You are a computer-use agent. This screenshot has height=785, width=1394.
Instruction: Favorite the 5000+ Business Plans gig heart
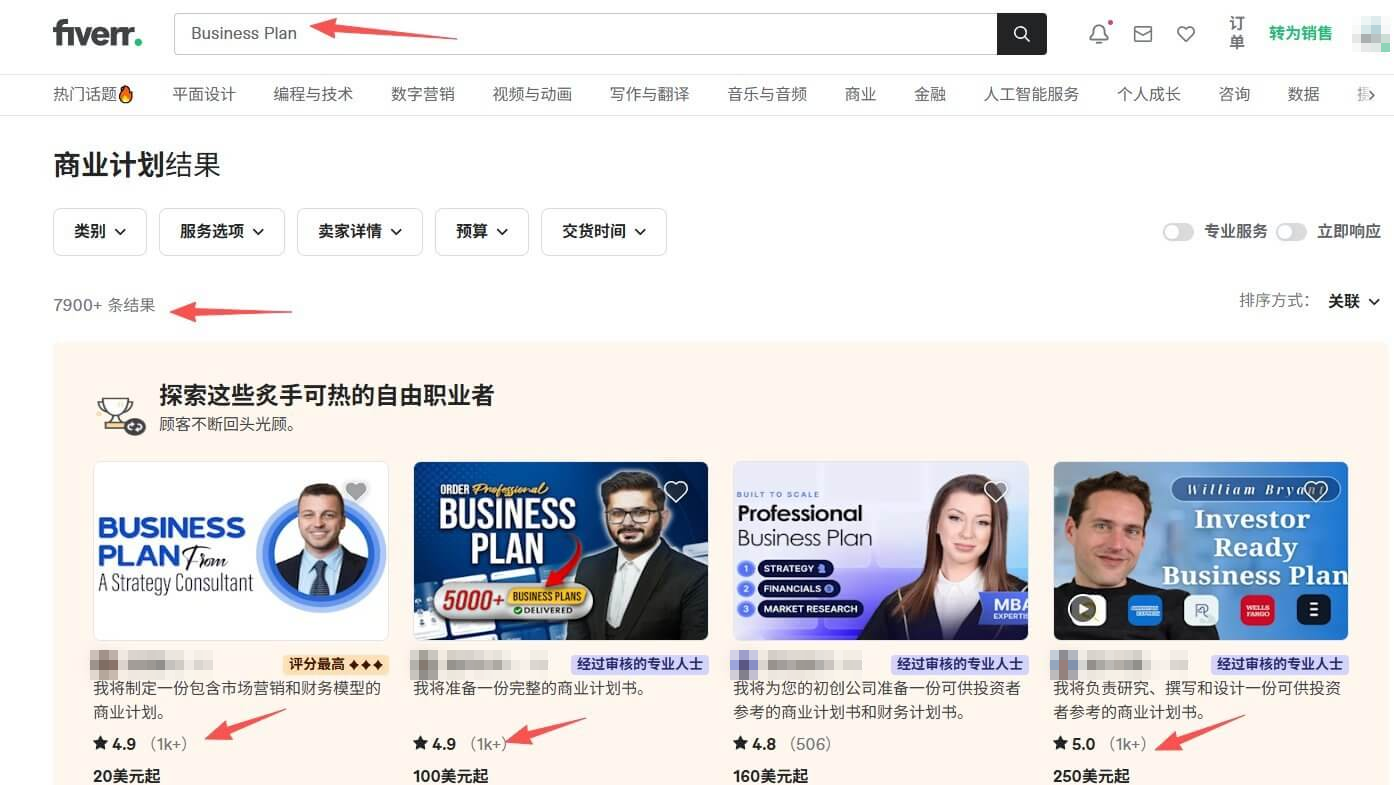676,491
